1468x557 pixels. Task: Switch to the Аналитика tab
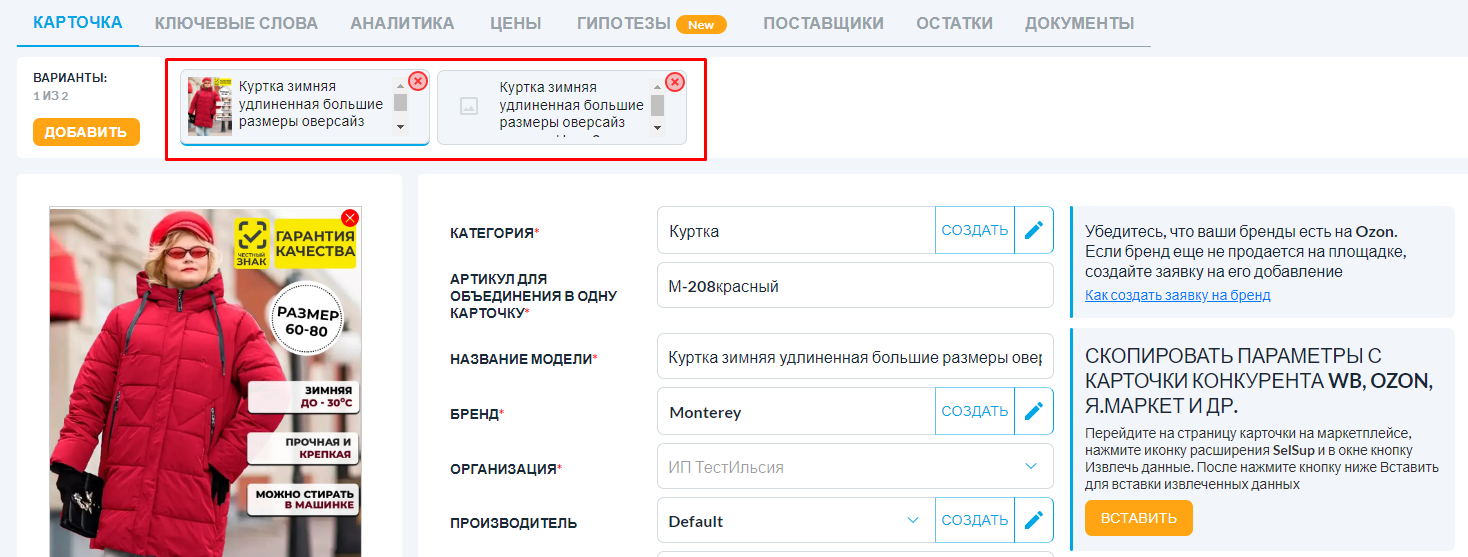coord(402,23)
